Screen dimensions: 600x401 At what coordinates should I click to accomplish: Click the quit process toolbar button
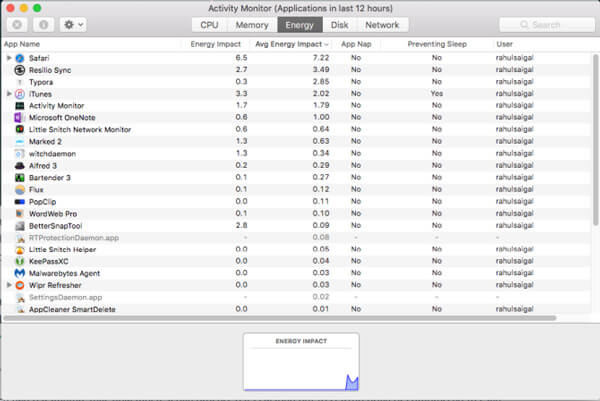[17, 25]
